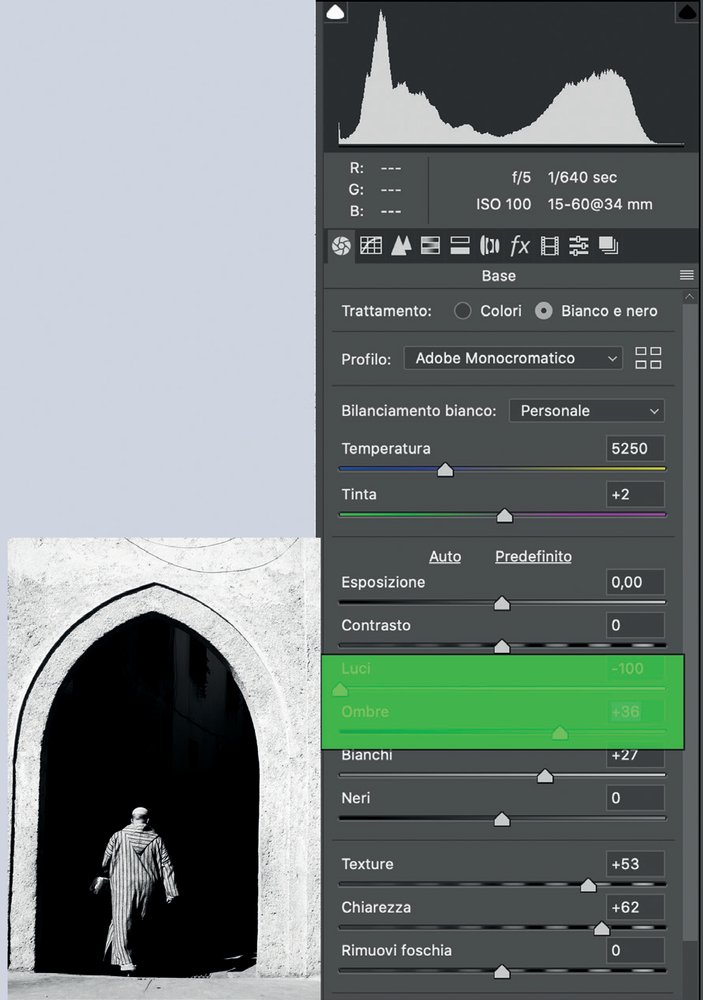Open the Split Toning panel icon
This screenshot has width=703, height=1000.
(460, 246)
